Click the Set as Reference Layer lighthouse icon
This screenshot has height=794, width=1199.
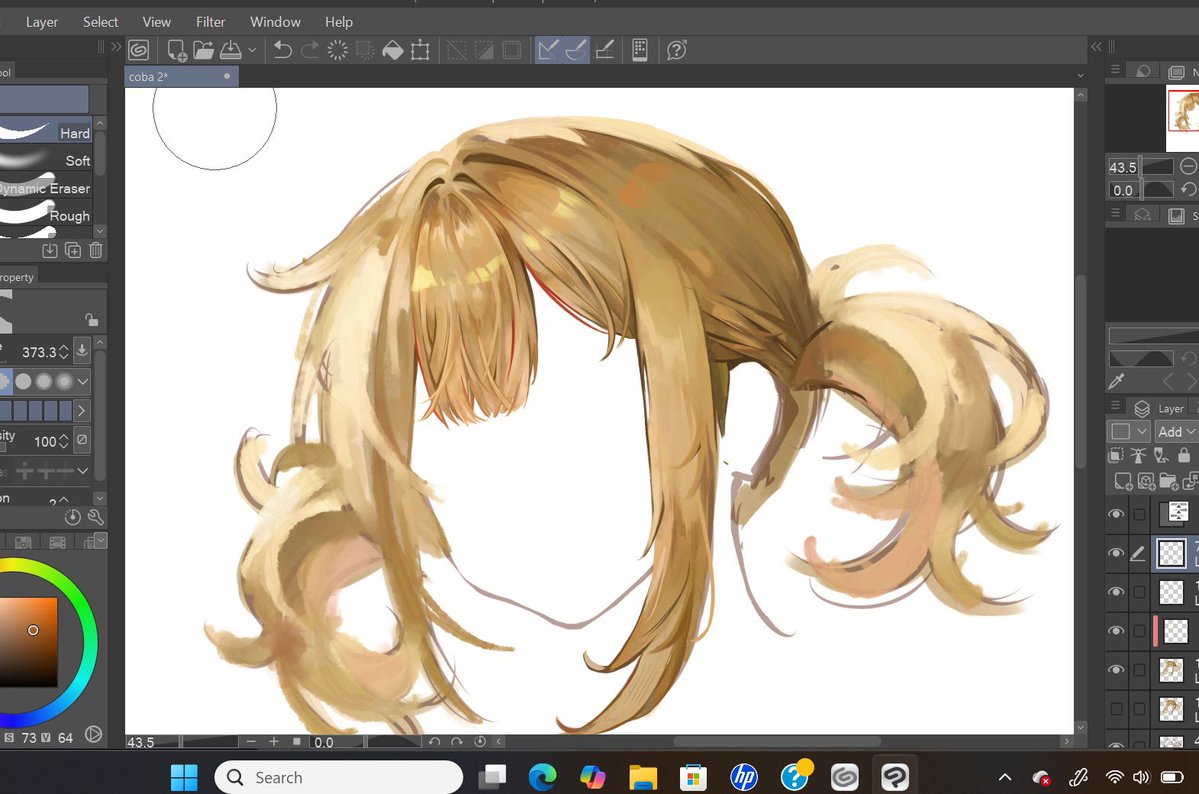[x=1139, y=456]
